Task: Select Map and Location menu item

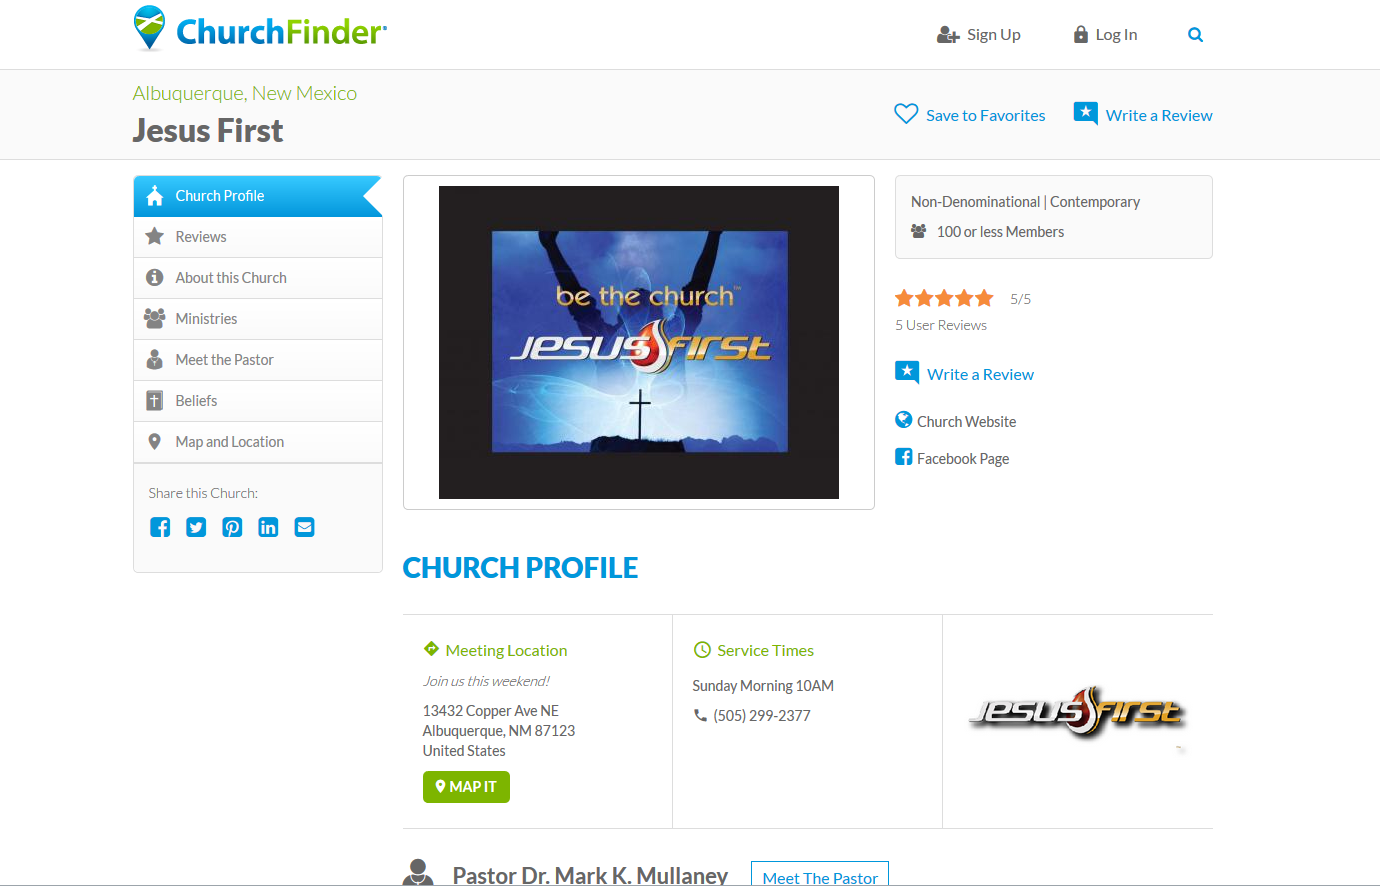Action: (258, 442)
